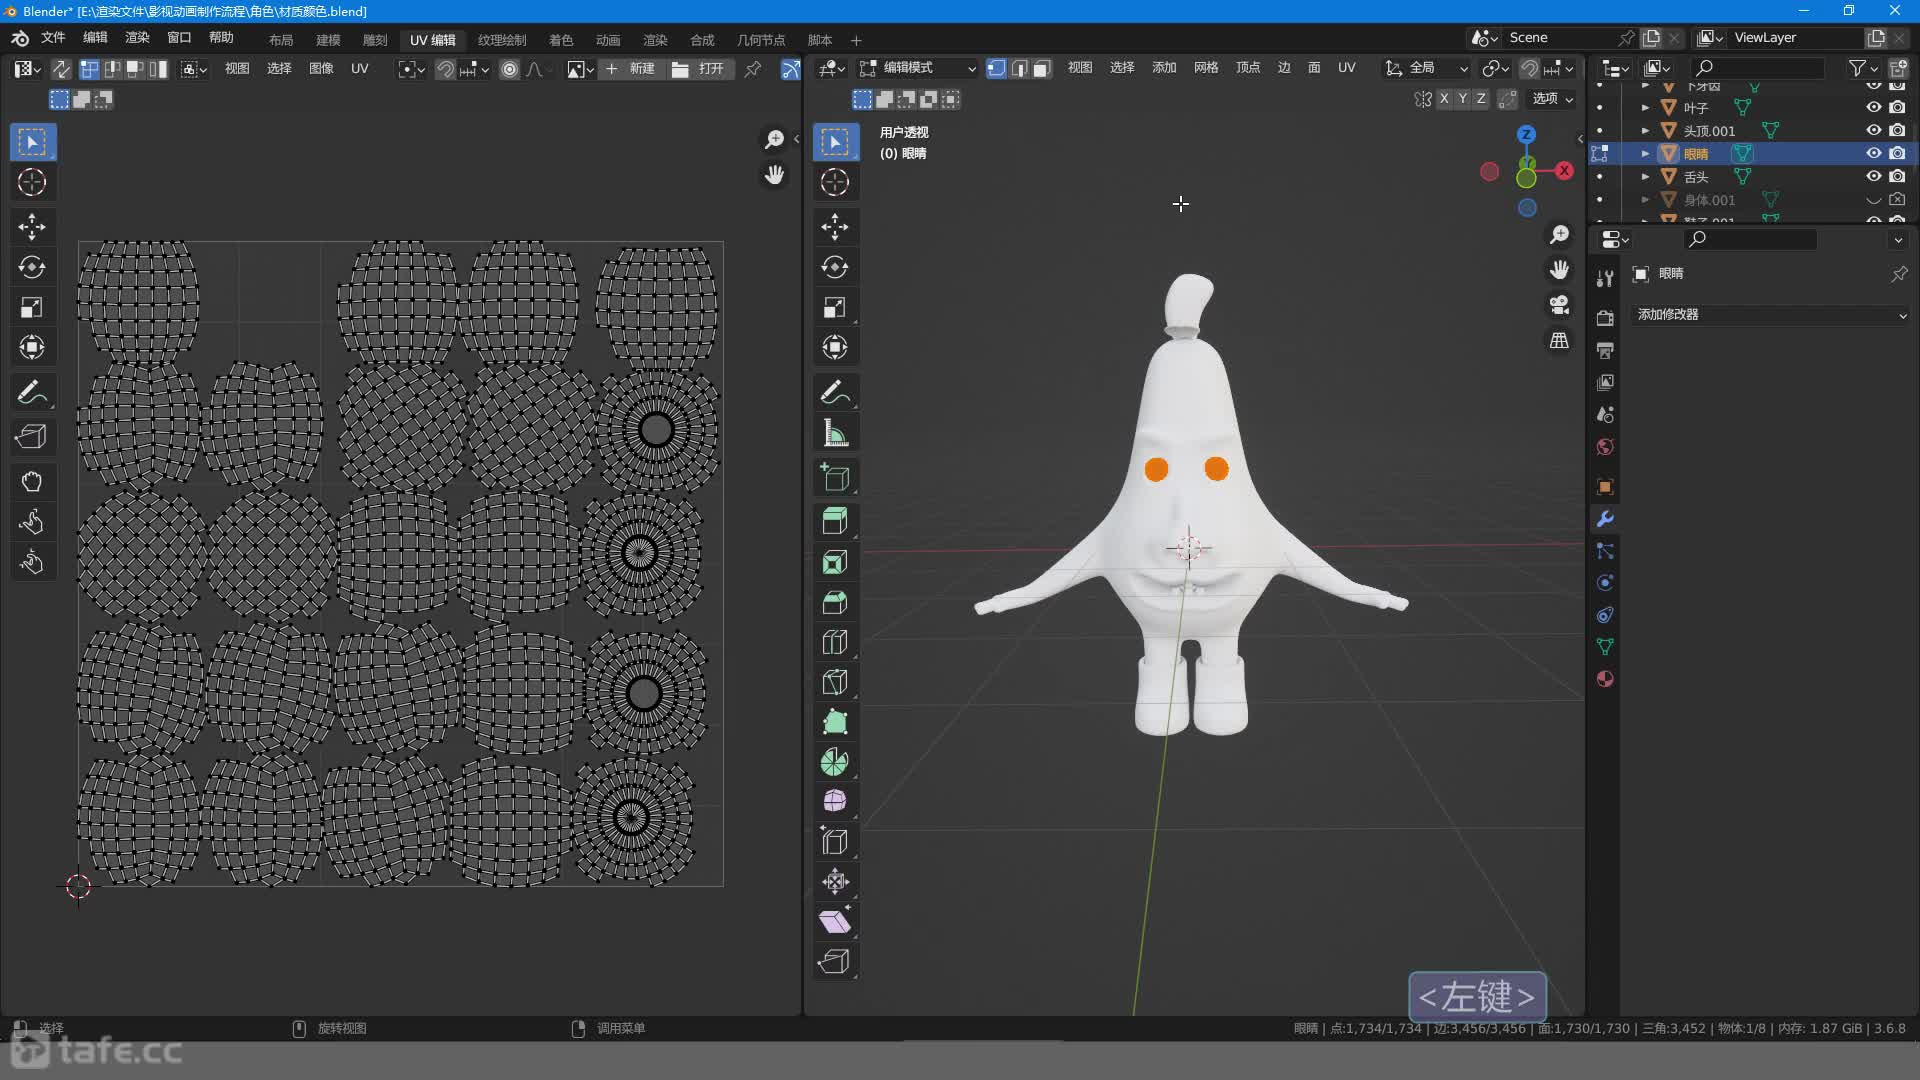This screenshot has height=1080, width=1920.
Task: Enable vertex select mode in 3D viewport
Action: click(997, 68)
